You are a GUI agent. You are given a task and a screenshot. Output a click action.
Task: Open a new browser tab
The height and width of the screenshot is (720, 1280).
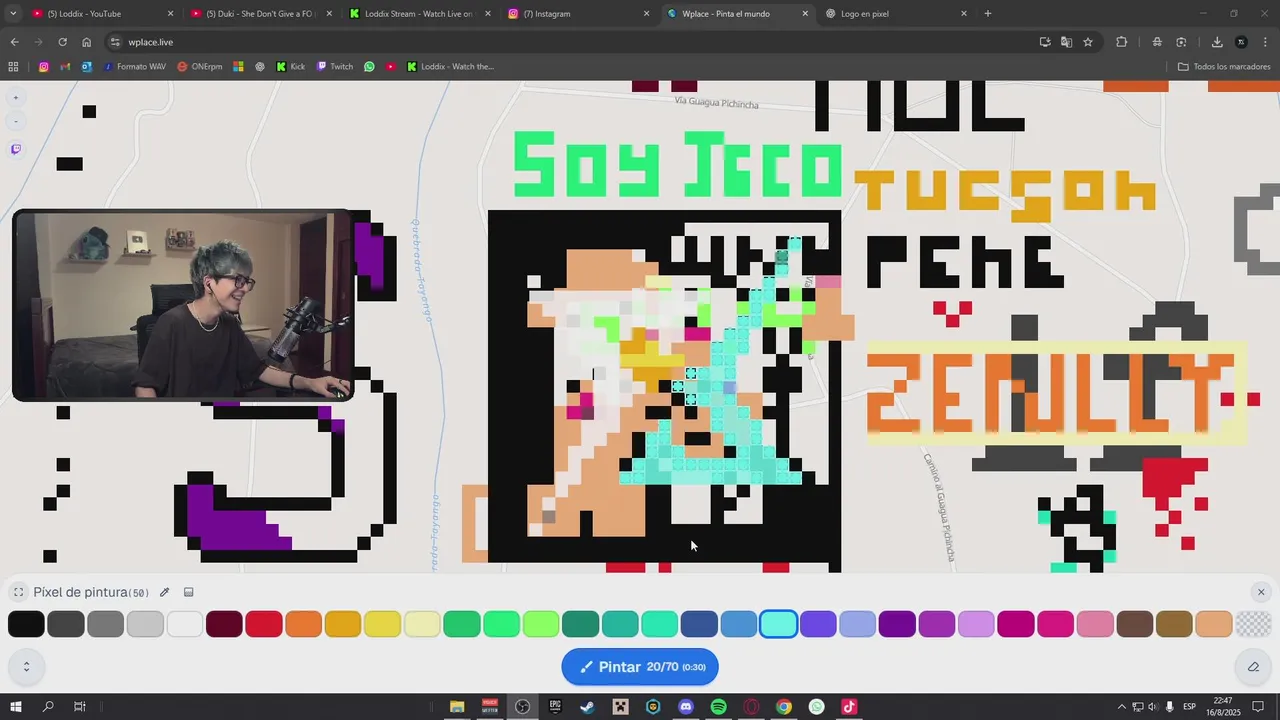click(x=988, y=14)
